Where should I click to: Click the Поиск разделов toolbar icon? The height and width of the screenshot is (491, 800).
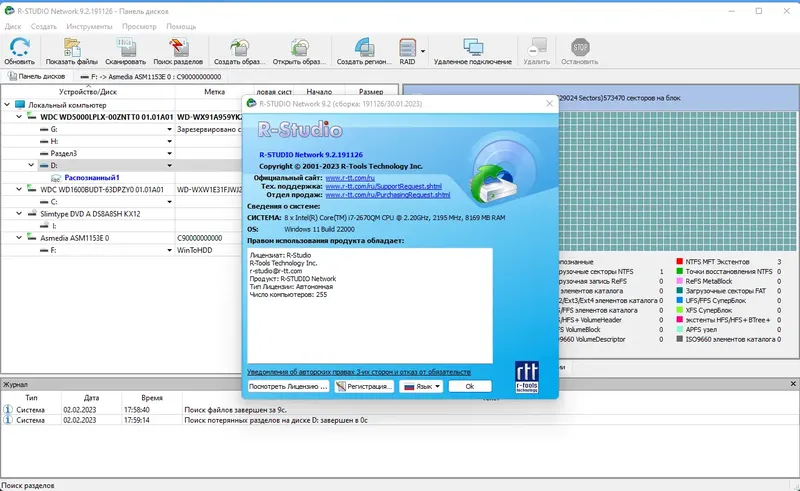178,47
